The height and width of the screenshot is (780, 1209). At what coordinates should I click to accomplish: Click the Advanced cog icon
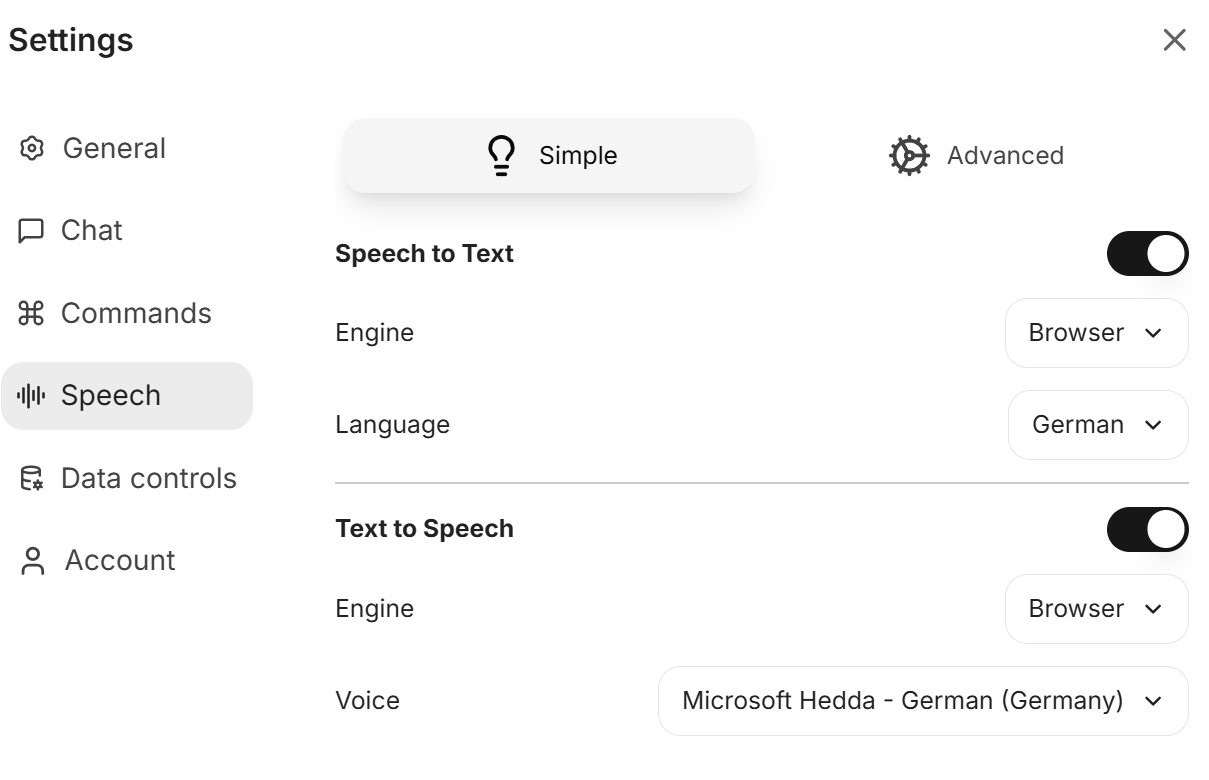pyautogui.click(x=909, y=156)
